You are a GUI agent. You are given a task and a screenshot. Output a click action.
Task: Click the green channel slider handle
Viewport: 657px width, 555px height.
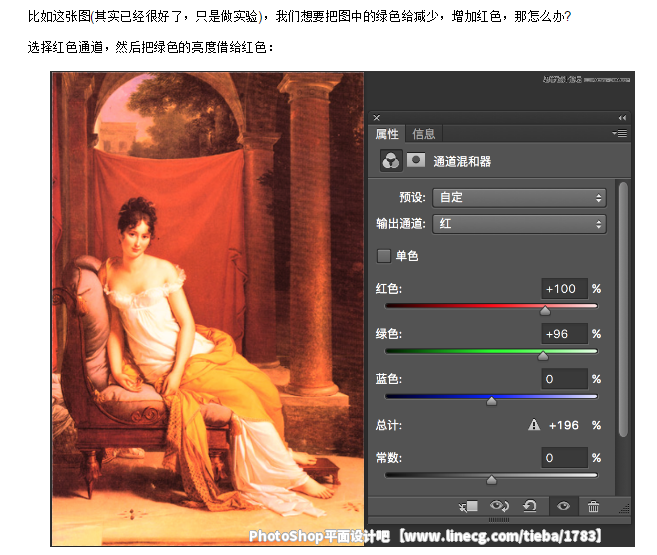(543, 356)
